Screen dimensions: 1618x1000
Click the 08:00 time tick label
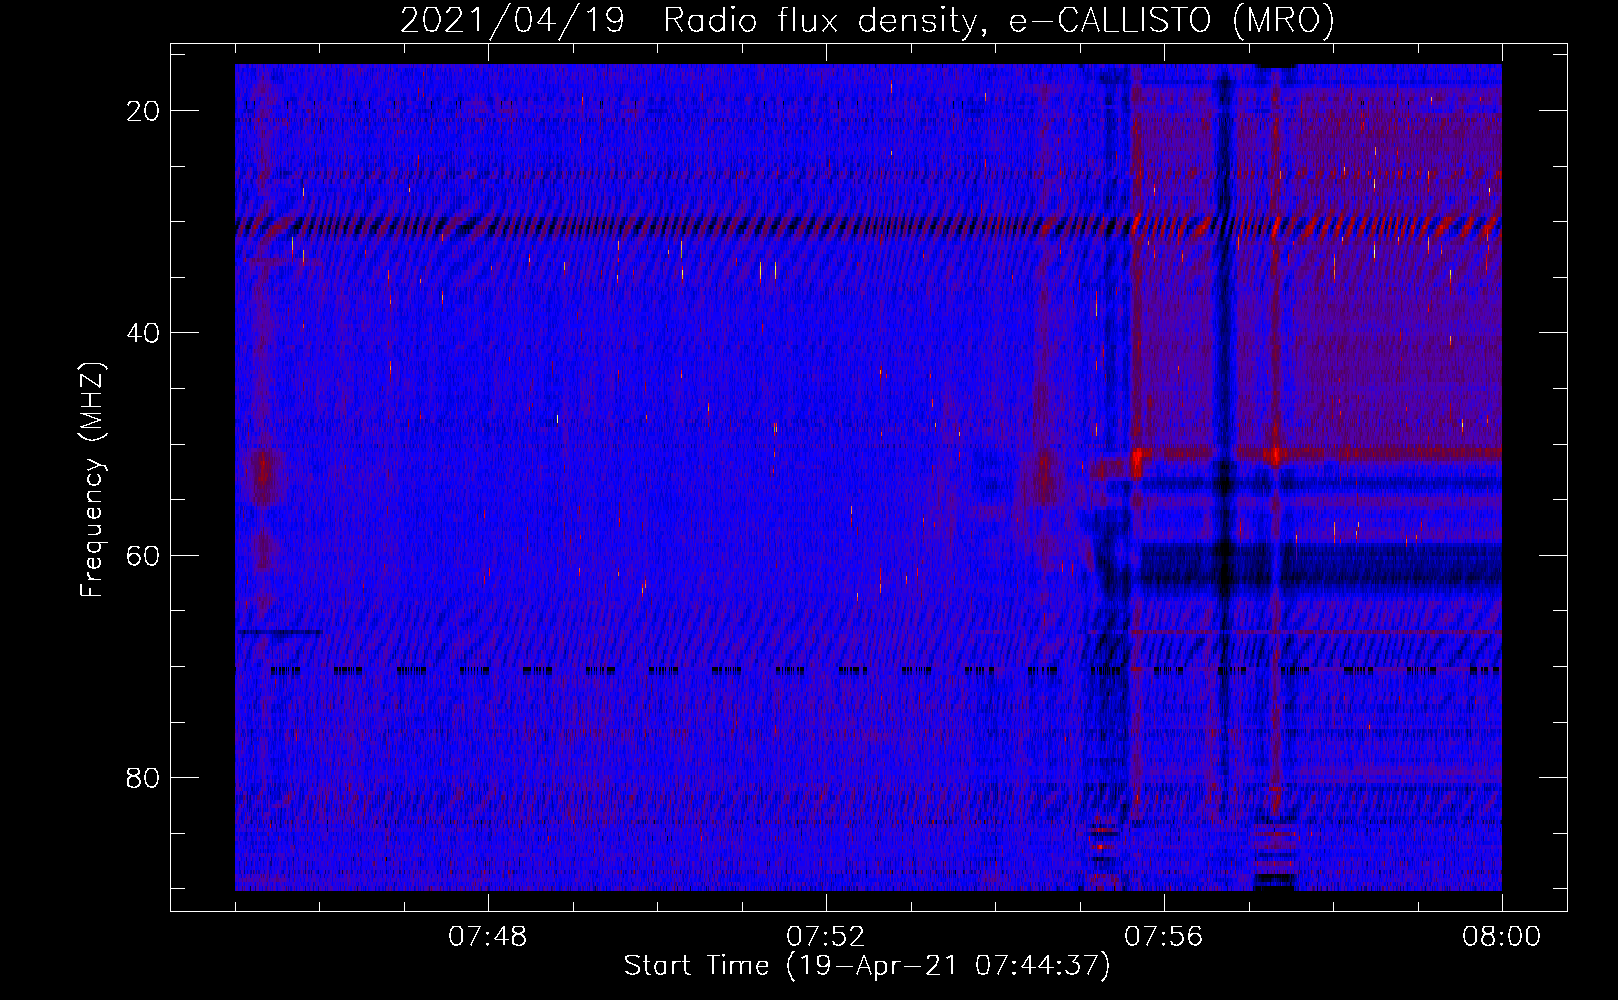[x=1501, y=937]
